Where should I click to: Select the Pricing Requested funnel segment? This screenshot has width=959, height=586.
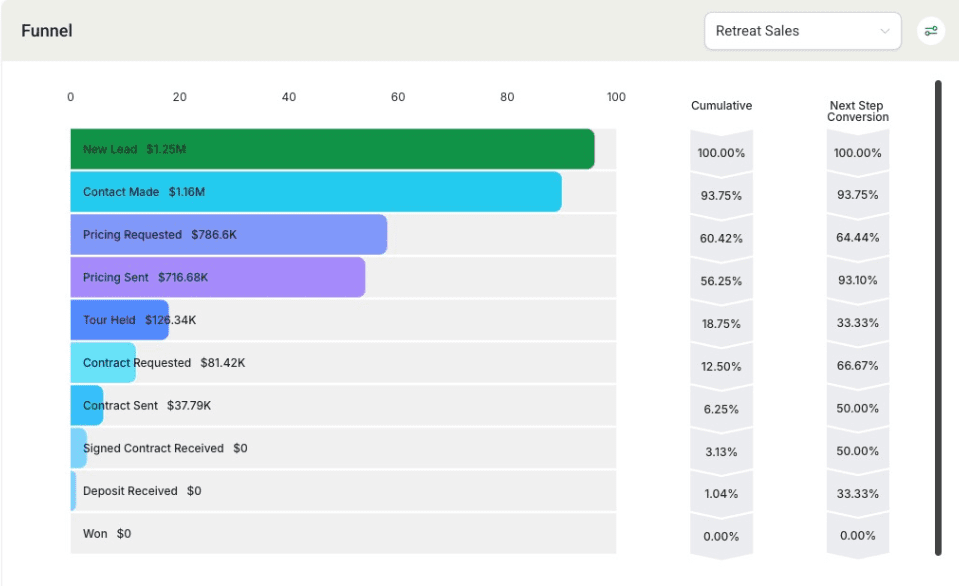click(228, 234)
